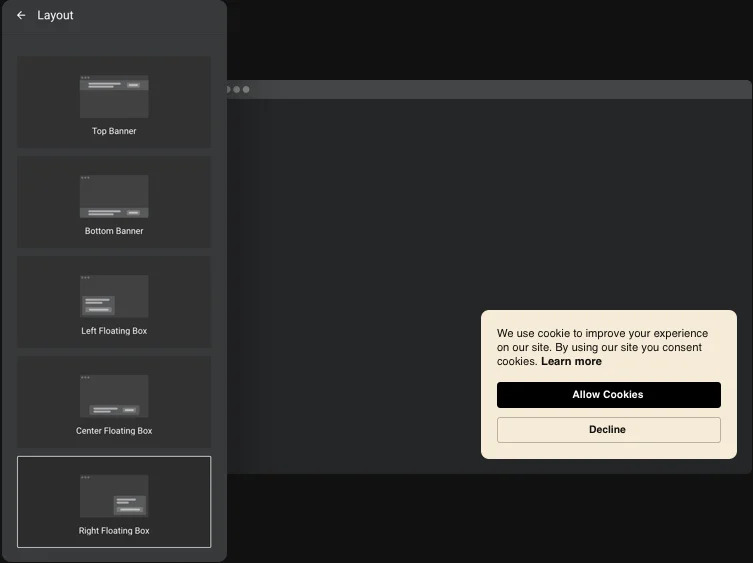Choose the Bottom Banner label
Viewport: 753px width, 563px height.
tap(114, 231)
